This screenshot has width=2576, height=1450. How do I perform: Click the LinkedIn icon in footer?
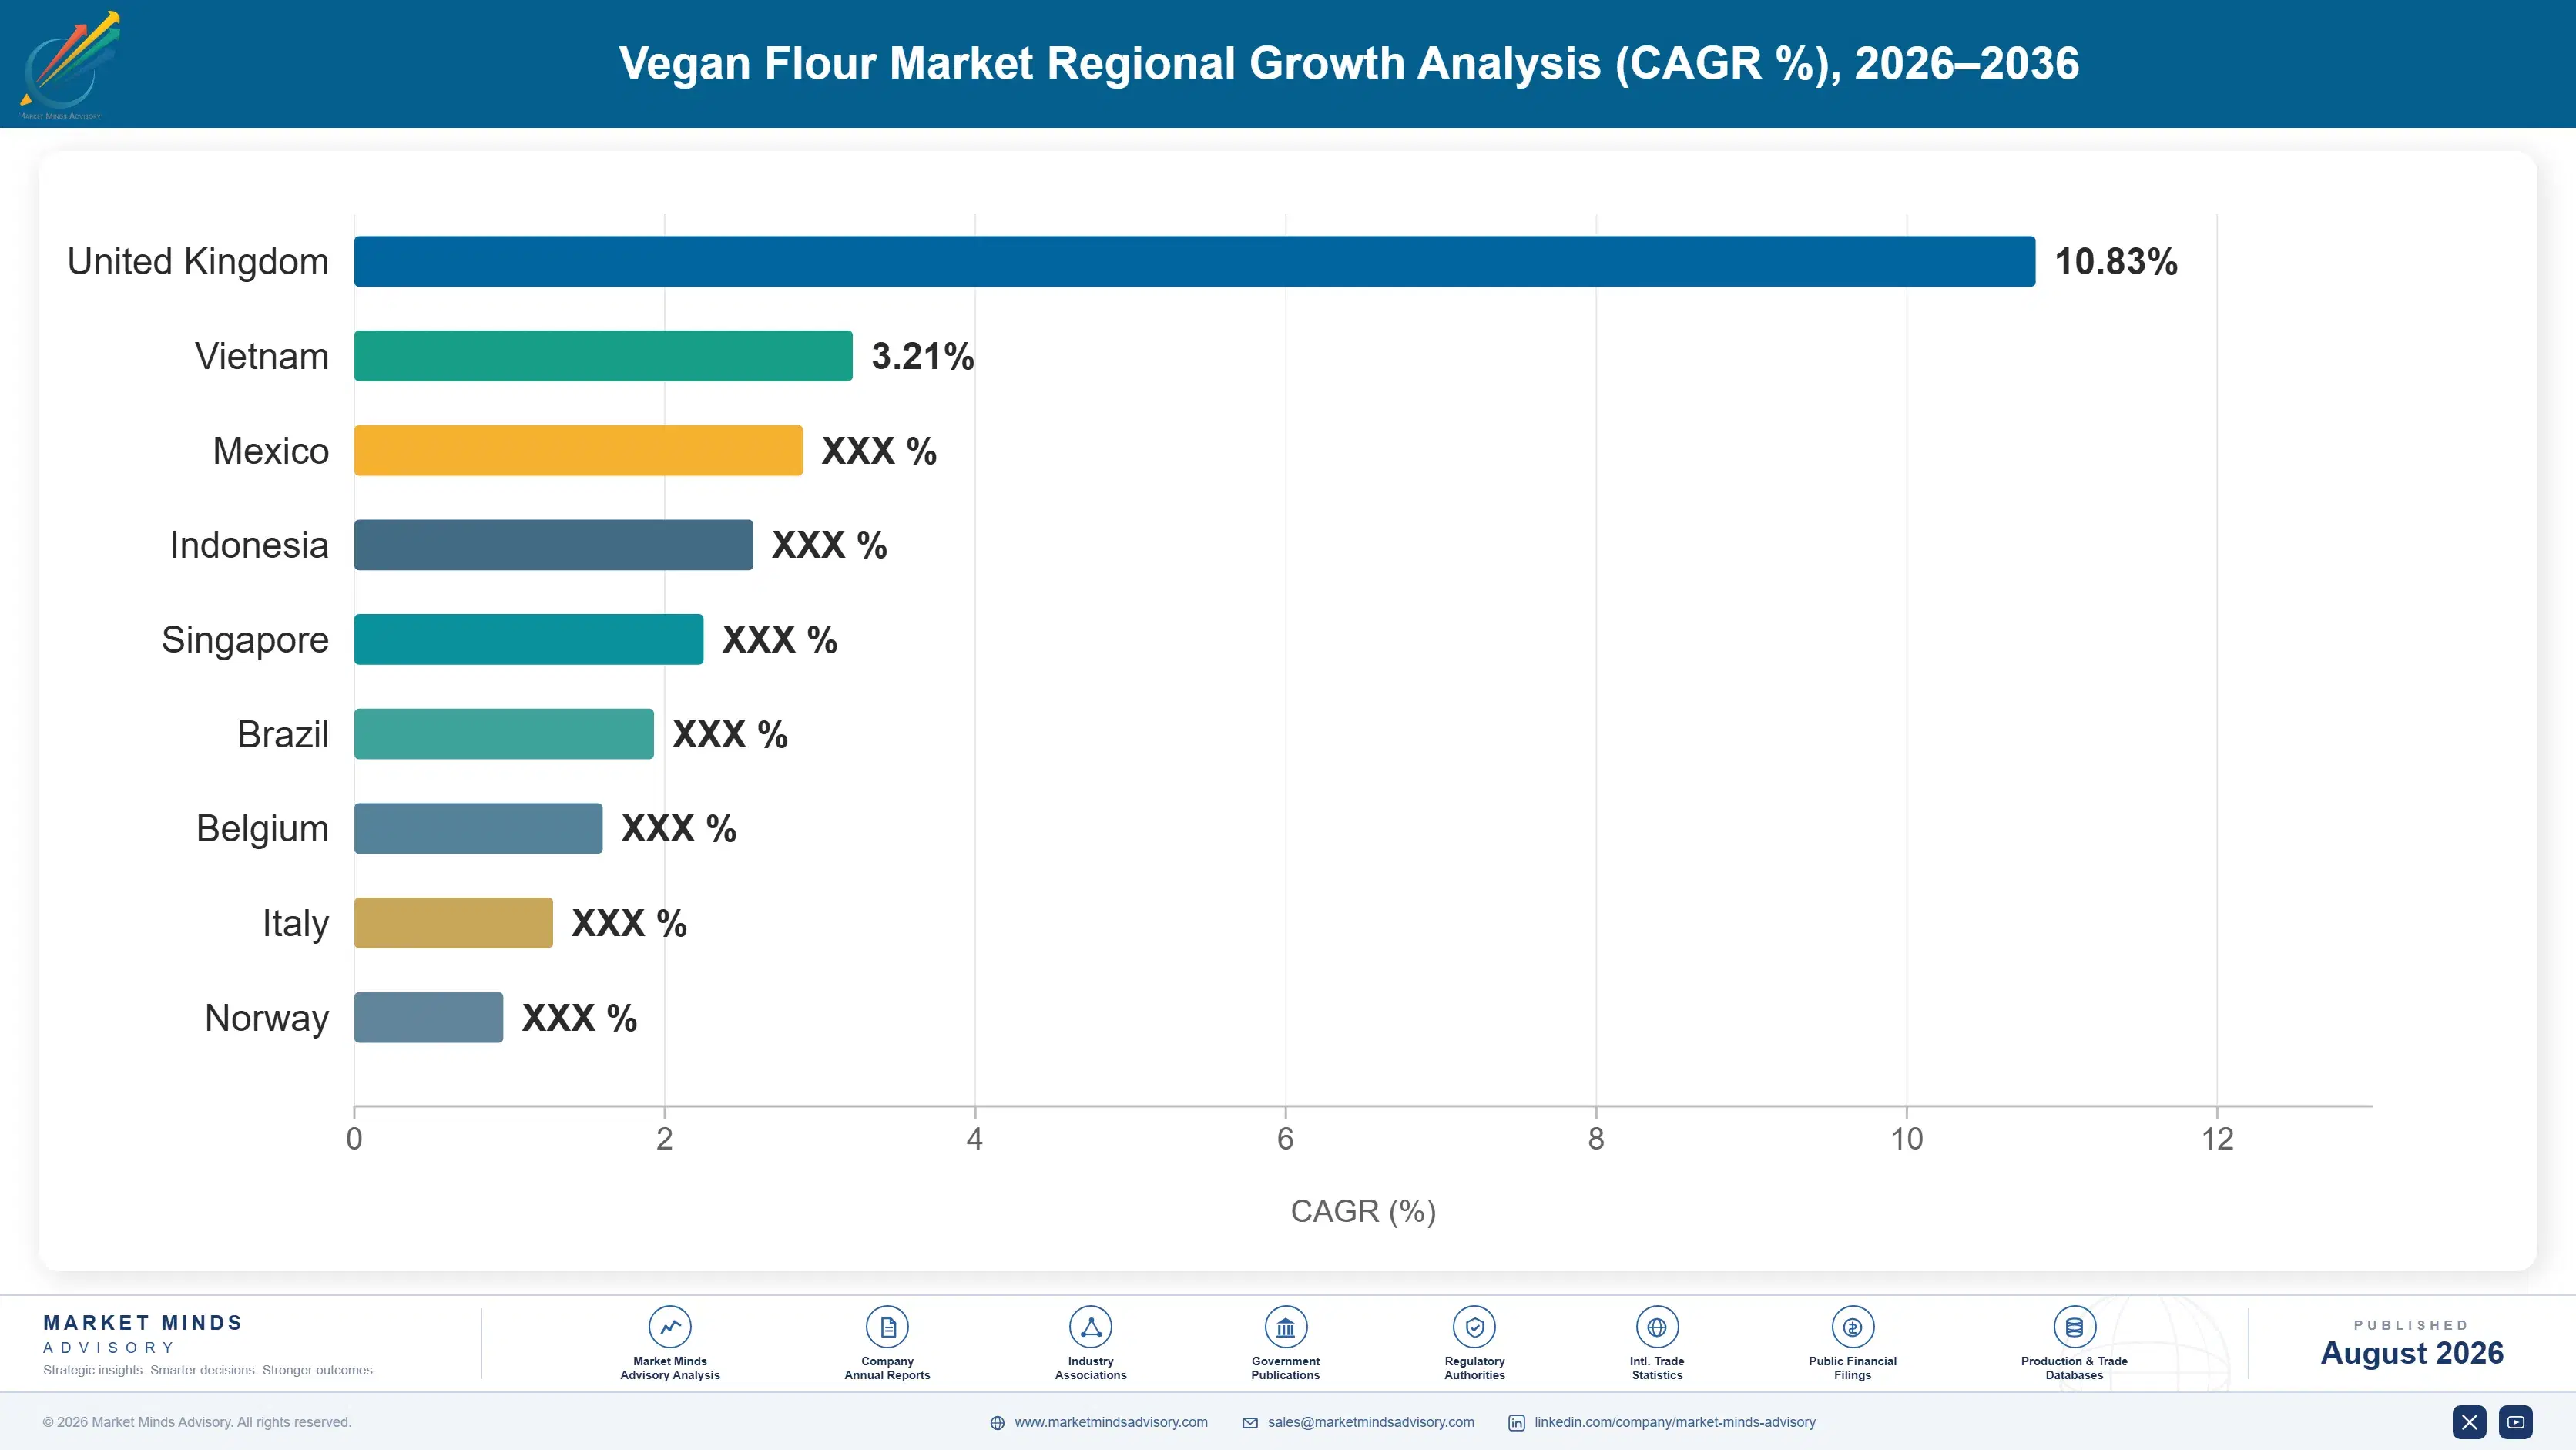click(1517, 1423)
